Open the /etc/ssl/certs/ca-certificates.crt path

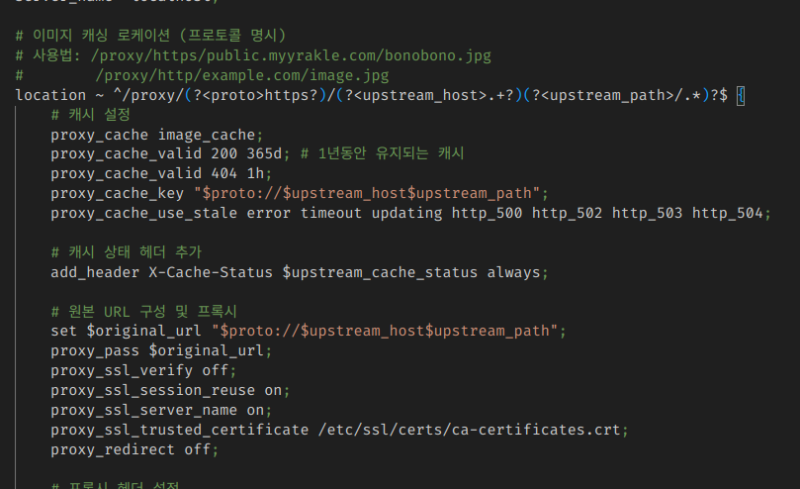[472, 430]
